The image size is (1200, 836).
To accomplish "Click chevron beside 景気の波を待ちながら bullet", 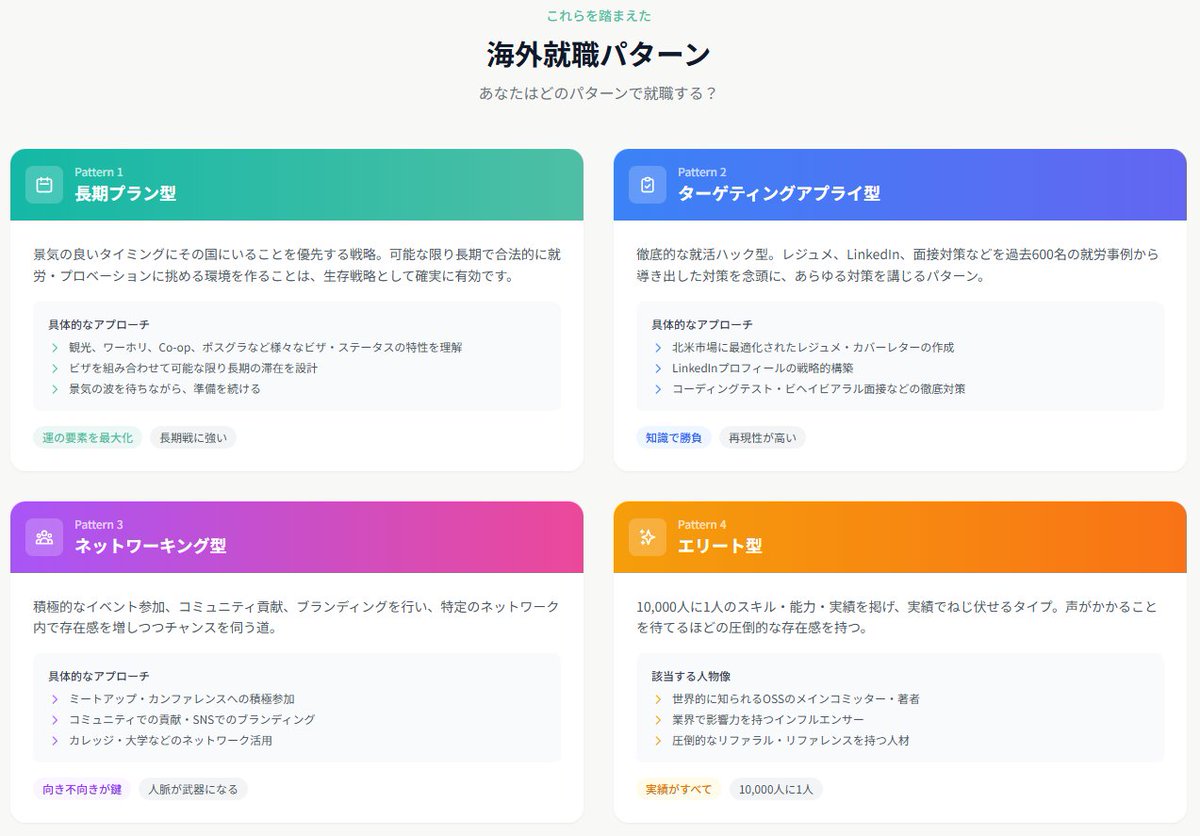I will coord(55,388).
